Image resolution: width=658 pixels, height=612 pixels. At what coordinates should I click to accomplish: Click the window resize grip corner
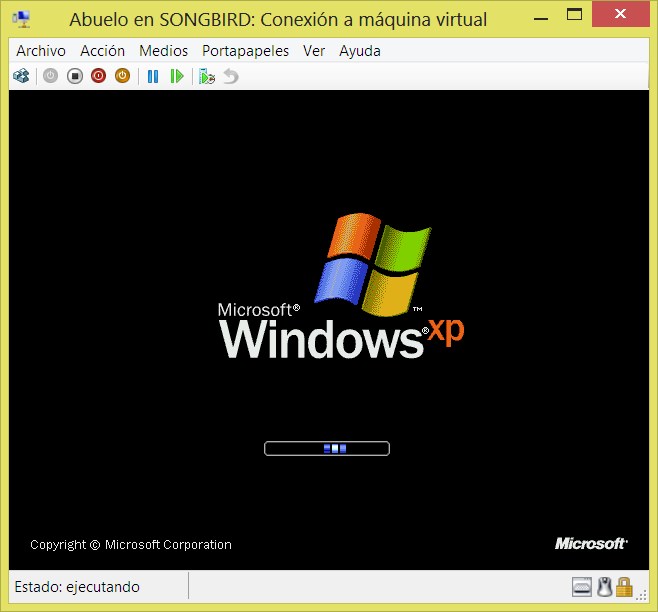[642, 595]
